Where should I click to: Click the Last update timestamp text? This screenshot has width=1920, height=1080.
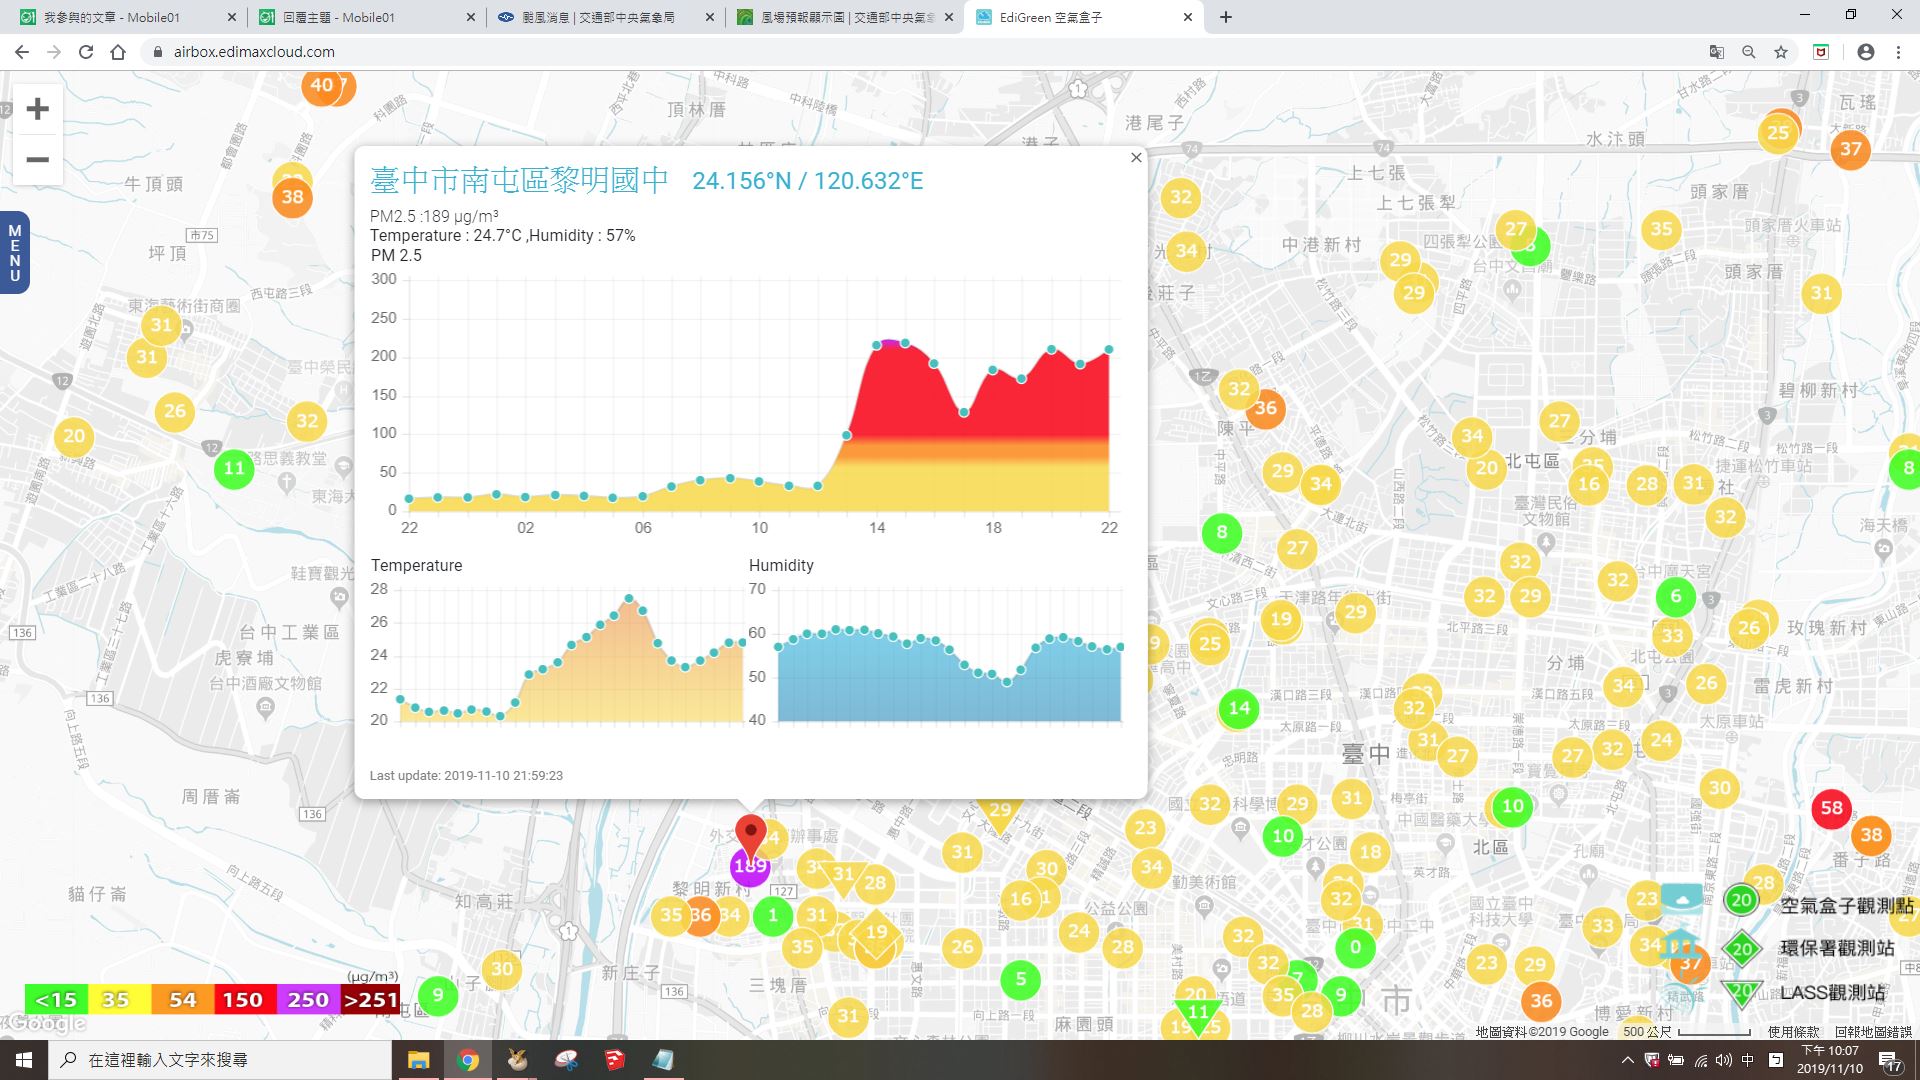point(466,776)
